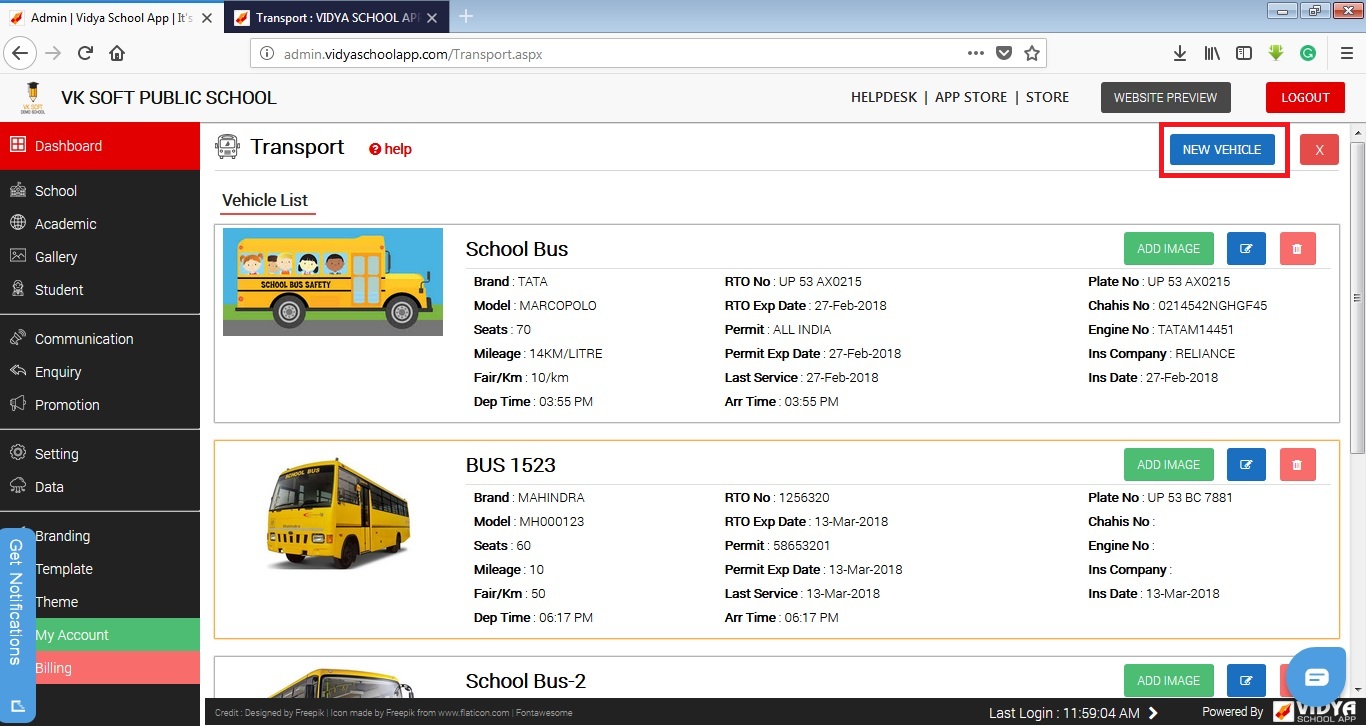Open the School Bus cartoon thumbnail
This screenshot has width=1366, height=726.
coord(333,282)
